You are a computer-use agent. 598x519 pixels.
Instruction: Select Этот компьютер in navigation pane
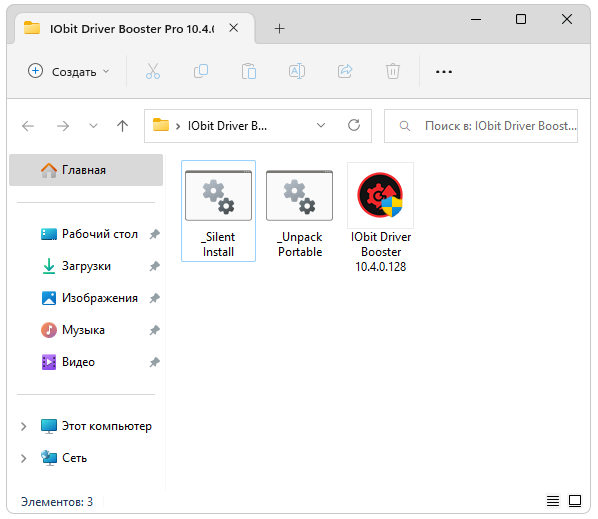pyautogui.click(x=96, y=426)
